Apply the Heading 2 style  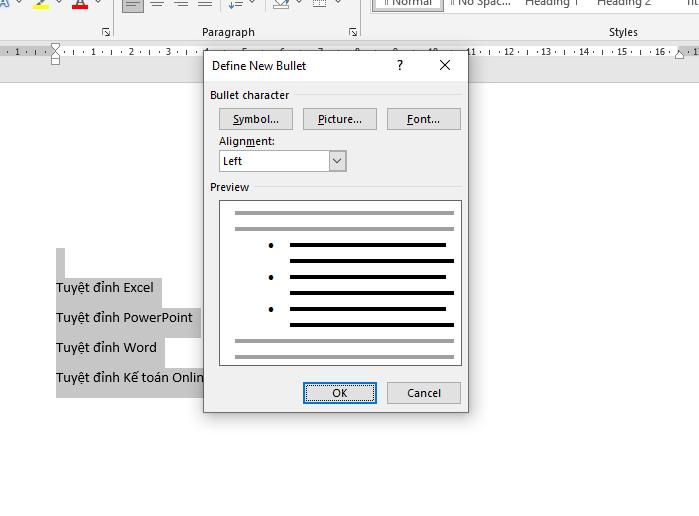[624, 4]
